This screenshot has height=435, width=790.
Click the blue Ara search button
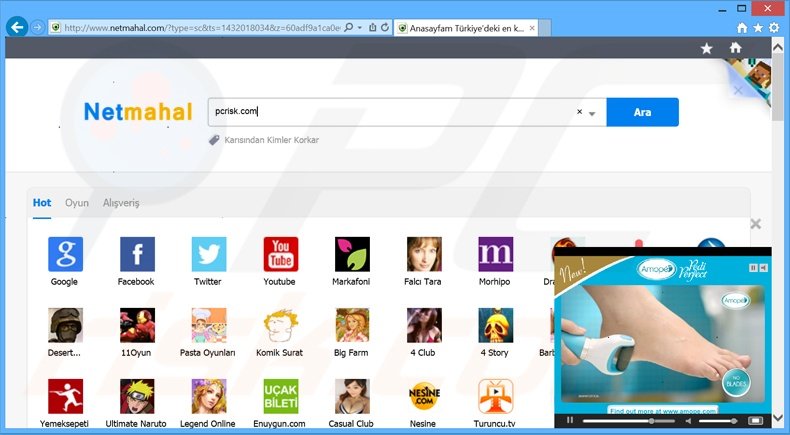click(642, 112)
